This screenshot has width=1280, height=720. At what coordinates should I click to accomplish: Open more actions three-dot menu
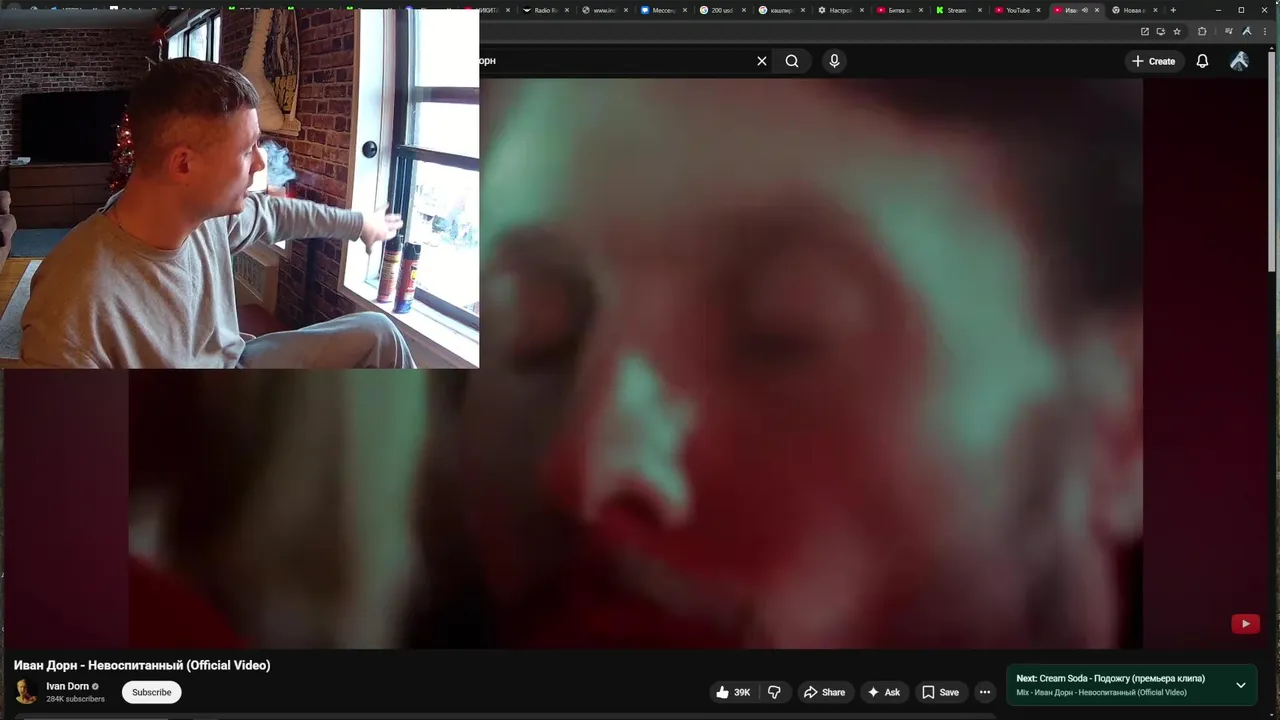coord(985,692)
